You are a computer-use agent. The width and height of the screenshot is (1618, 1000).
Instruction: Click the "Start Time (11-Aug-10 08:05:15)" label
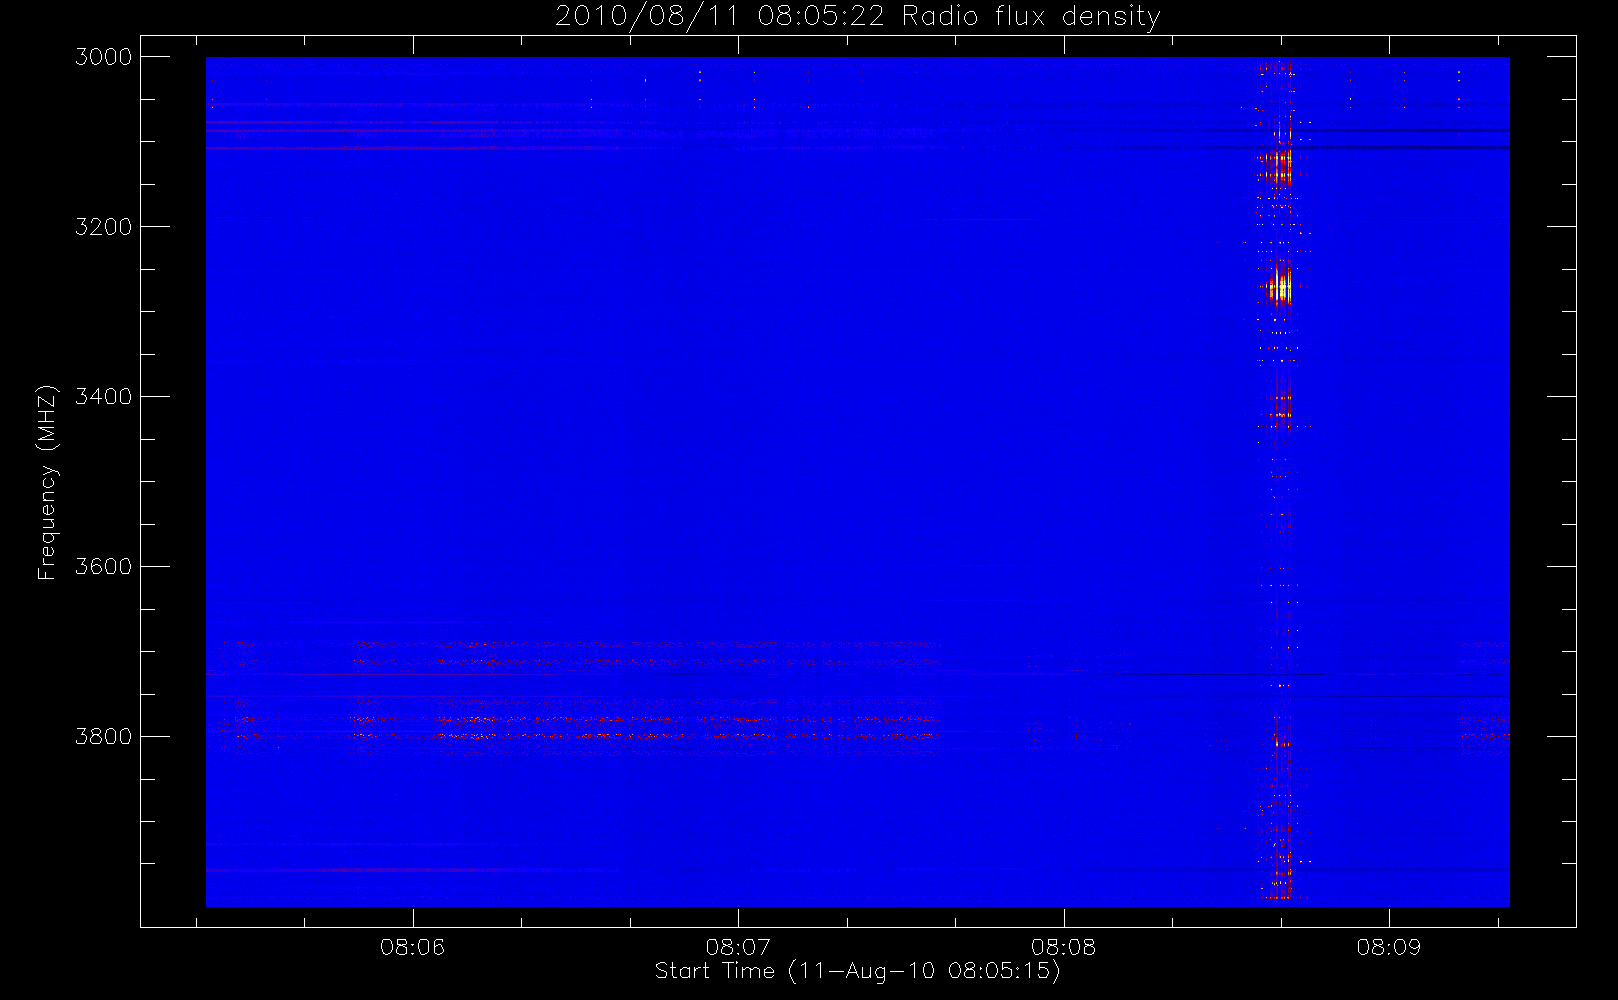tap(857, 971)
